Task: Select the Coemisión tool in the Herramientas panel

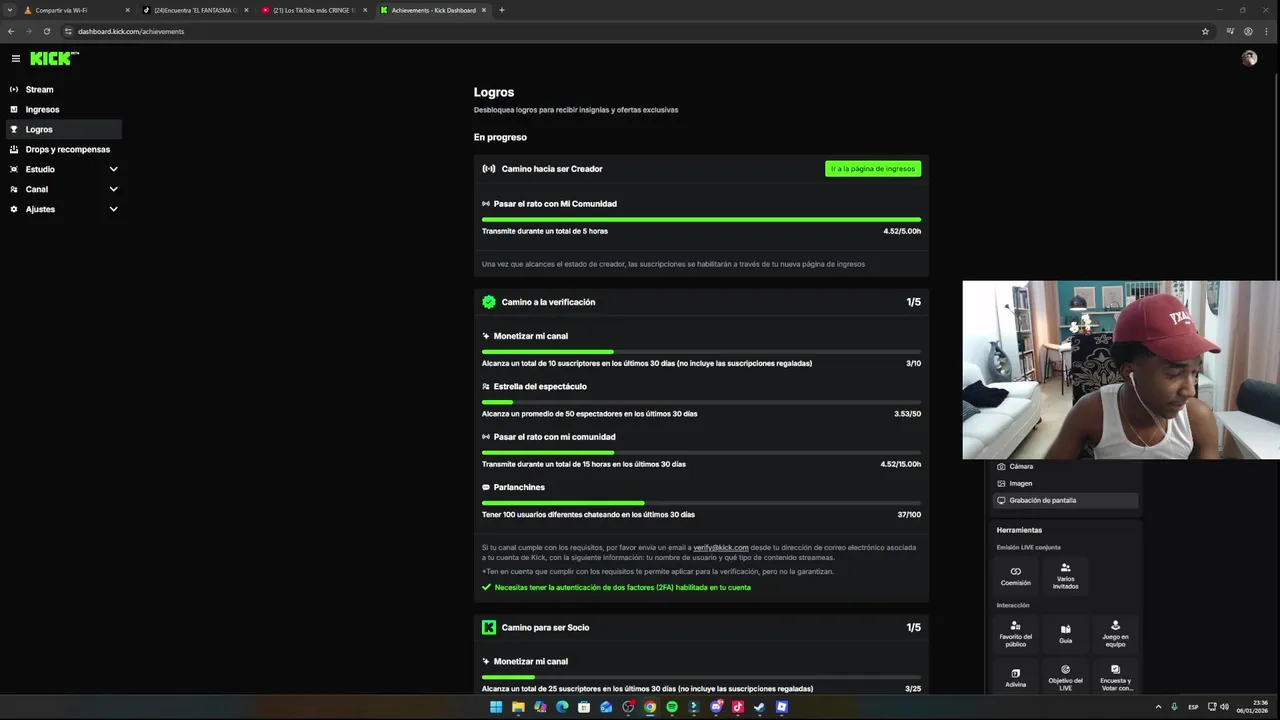Action: [x=1015, y=576]
